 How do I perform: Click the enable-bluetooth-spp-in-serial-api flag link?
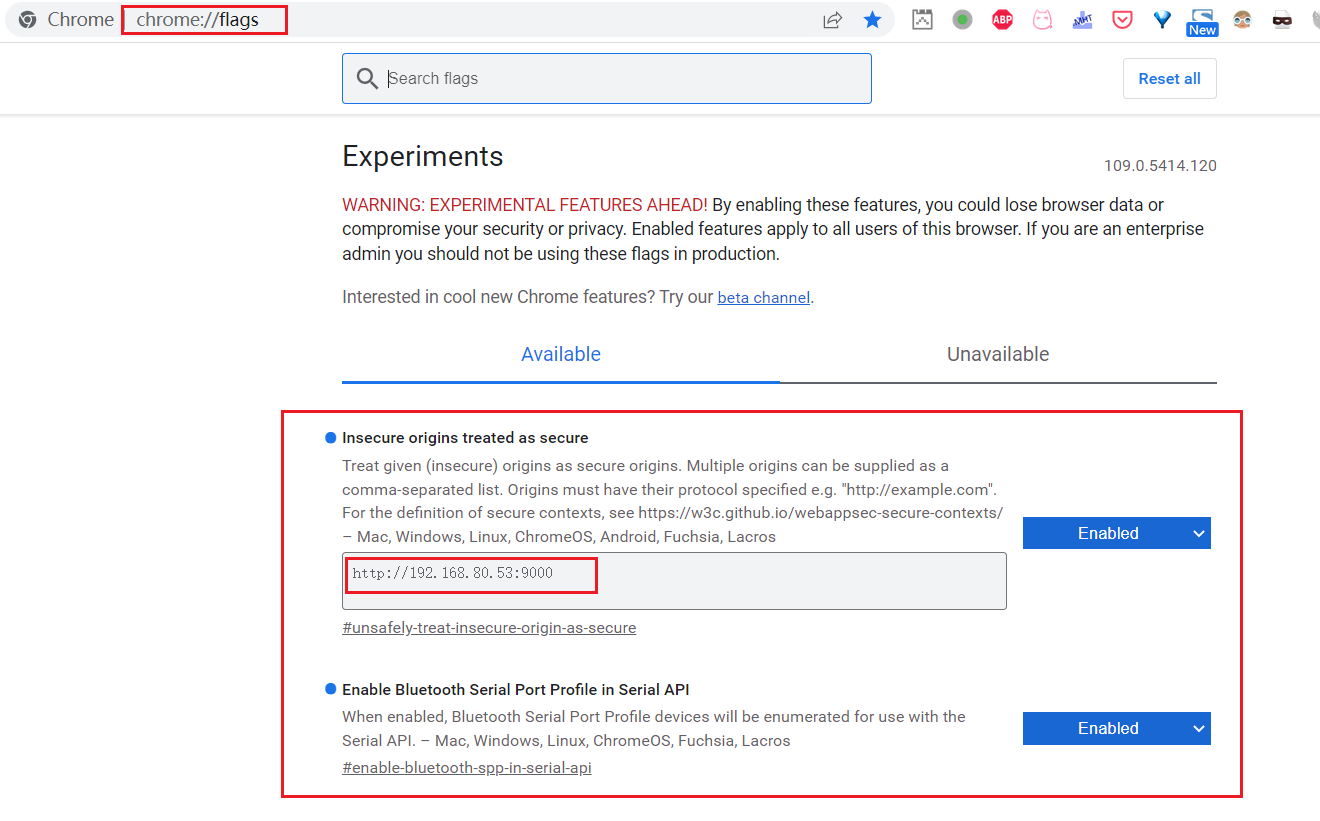click(466, 767)
